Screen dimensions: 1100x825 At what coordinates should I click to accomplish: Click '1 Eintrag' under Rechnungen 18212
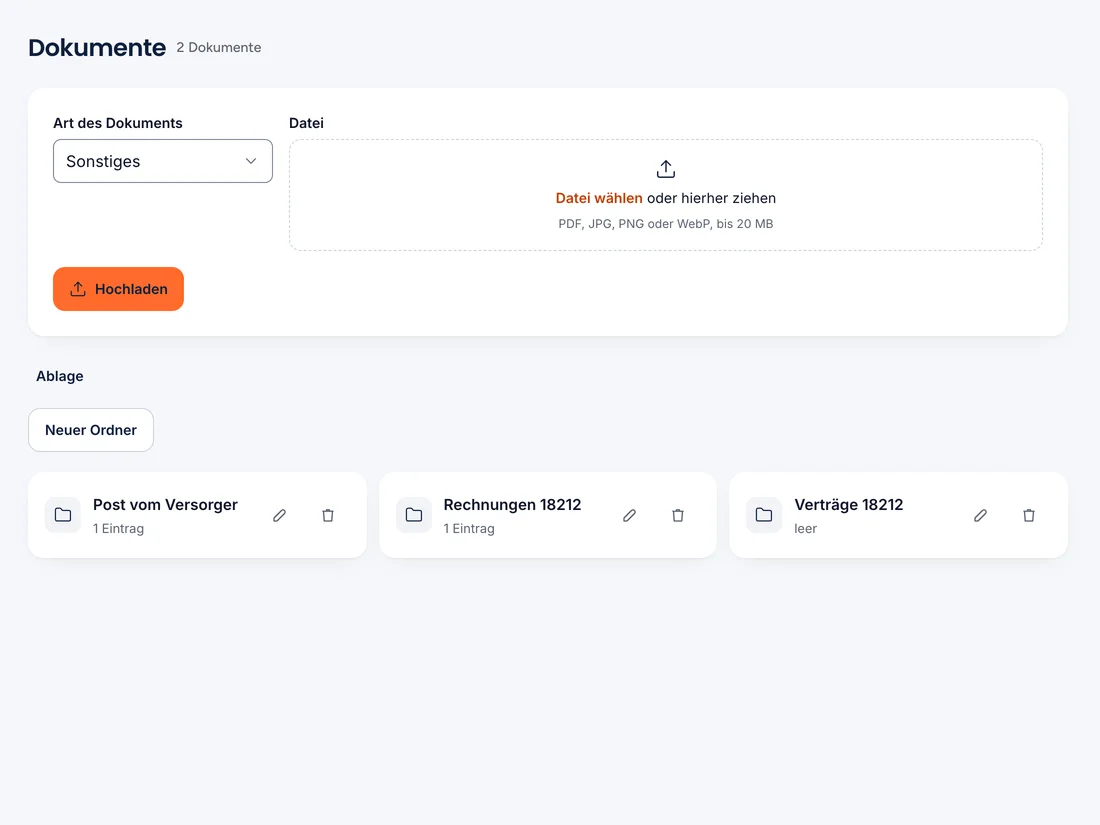click(469, 528)
